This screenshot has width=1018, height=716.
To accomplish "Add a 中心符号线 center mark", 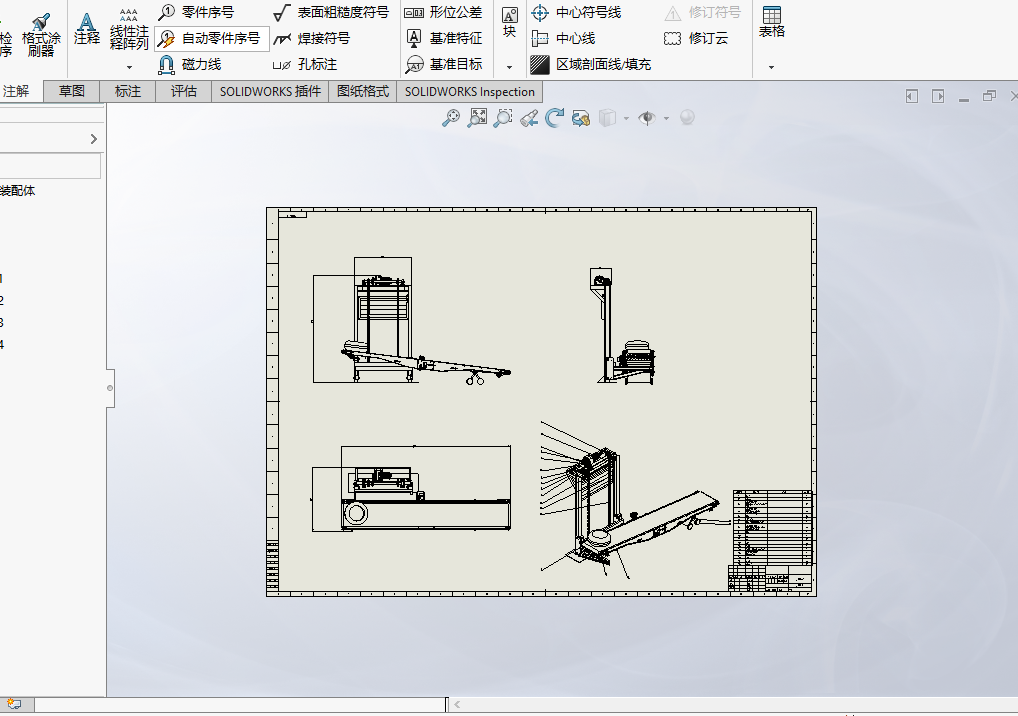I will (x=576, y=12).
